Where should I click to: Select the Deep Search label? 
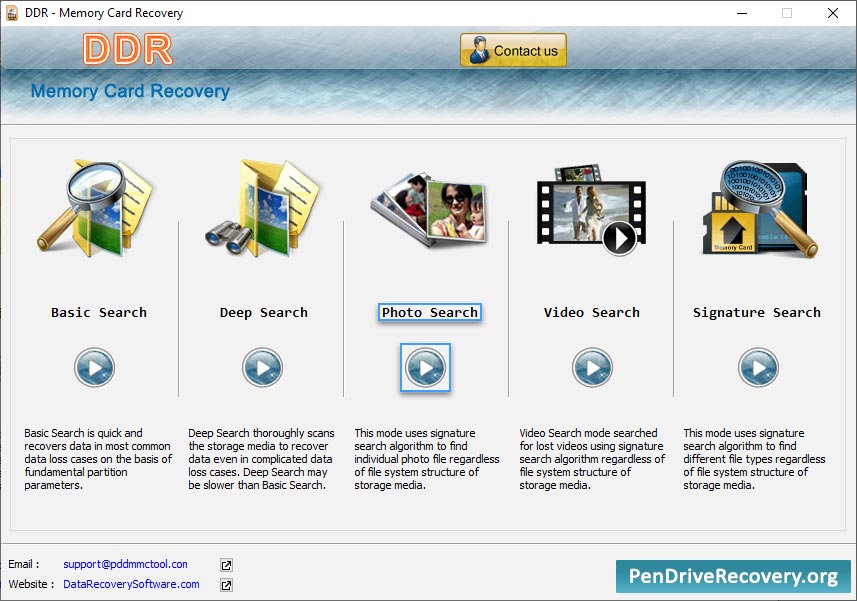click(x=263, y=313)
